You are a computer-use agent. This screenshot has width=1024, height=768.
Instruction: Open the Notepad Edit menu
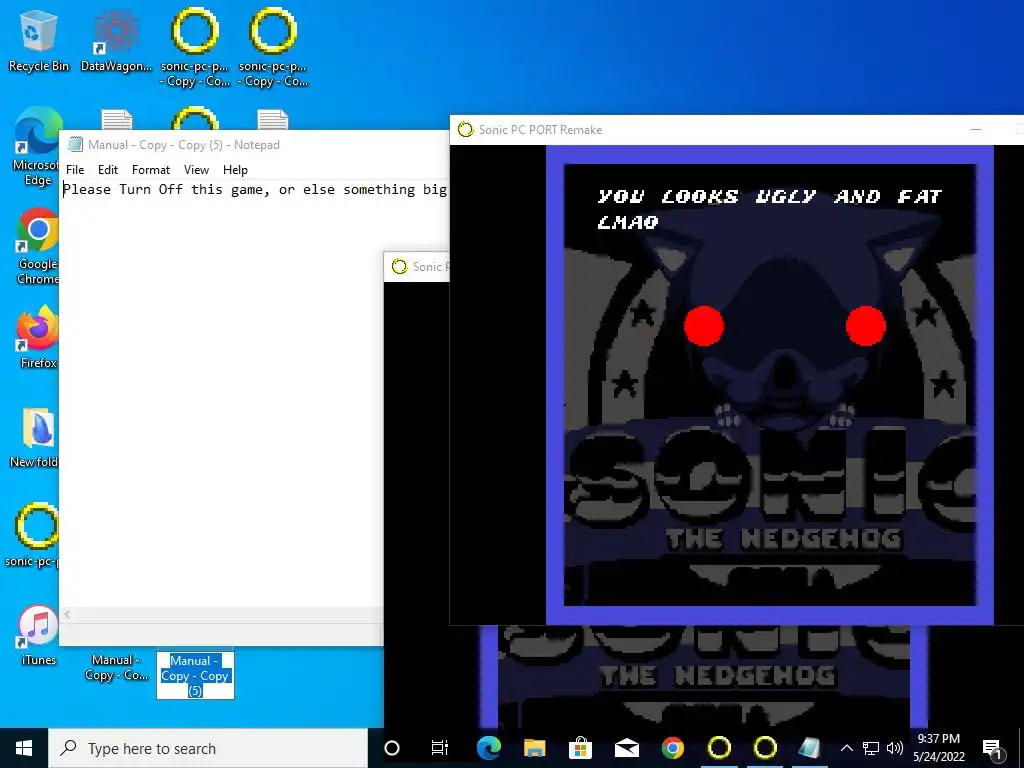[x=108, y=170]
